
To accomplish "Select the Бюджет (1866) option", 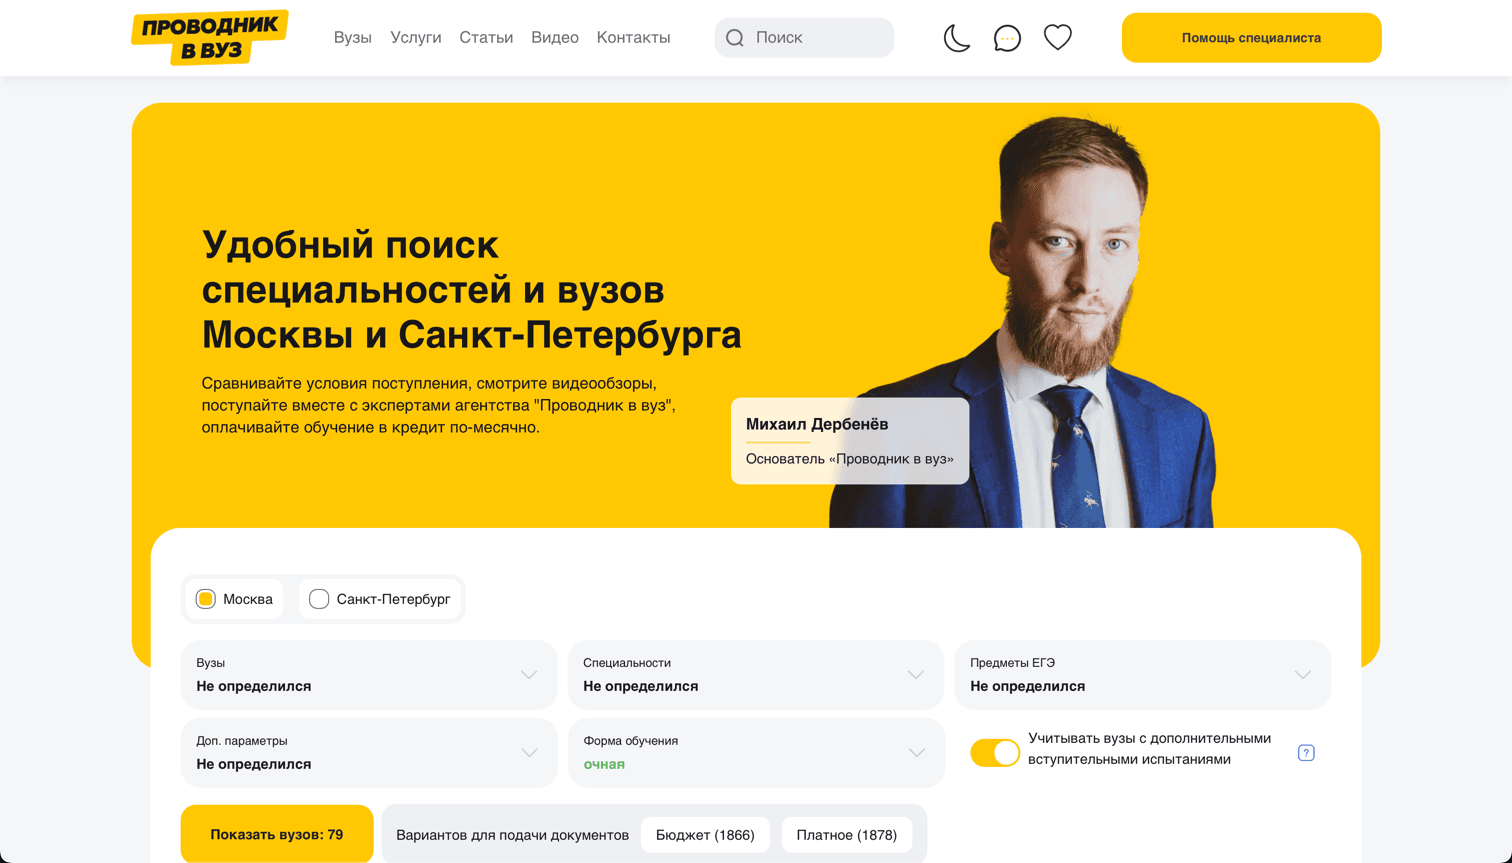I will [705, 835].
